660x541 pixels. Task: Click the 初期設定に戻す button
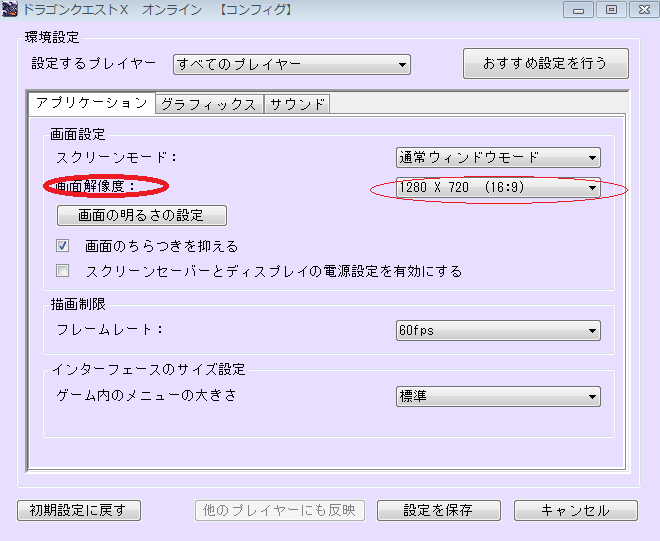click(79, 510)
